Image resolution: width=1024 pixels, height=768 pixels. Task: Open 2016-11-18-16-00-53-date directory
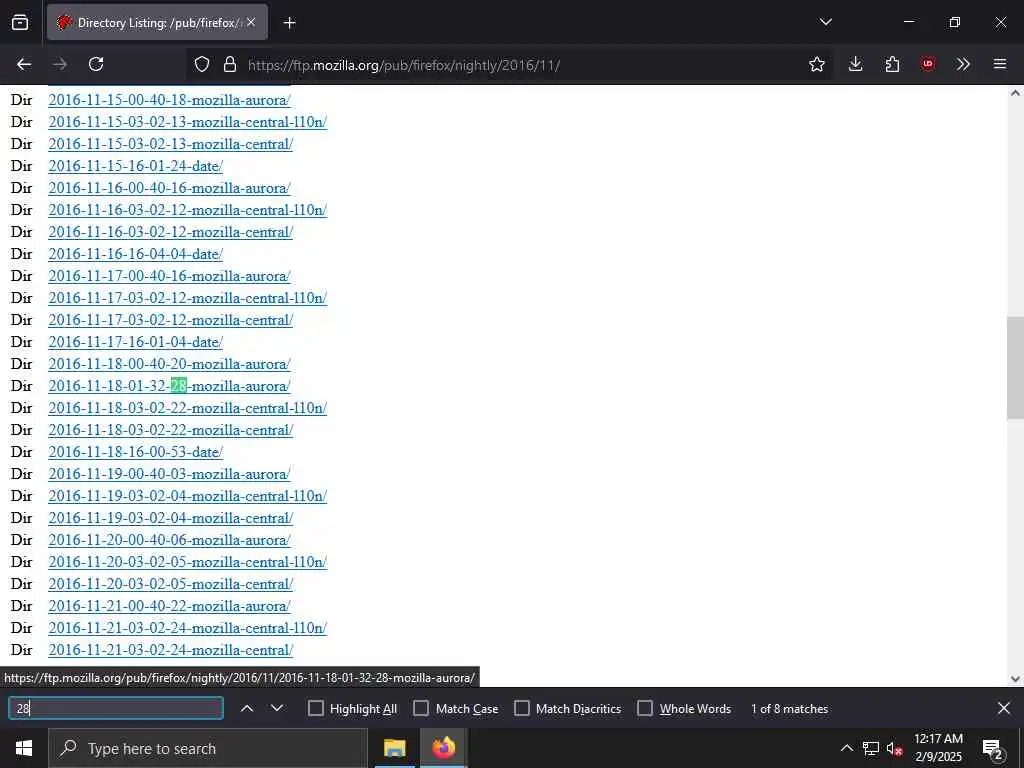[x=135, y=452]
